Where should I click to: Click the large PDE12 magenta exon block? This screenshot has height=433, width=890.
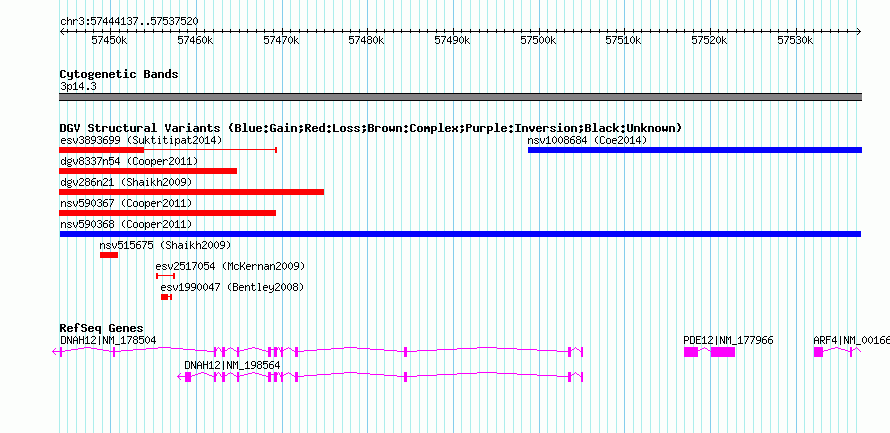pyautogui.click(x=723, y=352)
